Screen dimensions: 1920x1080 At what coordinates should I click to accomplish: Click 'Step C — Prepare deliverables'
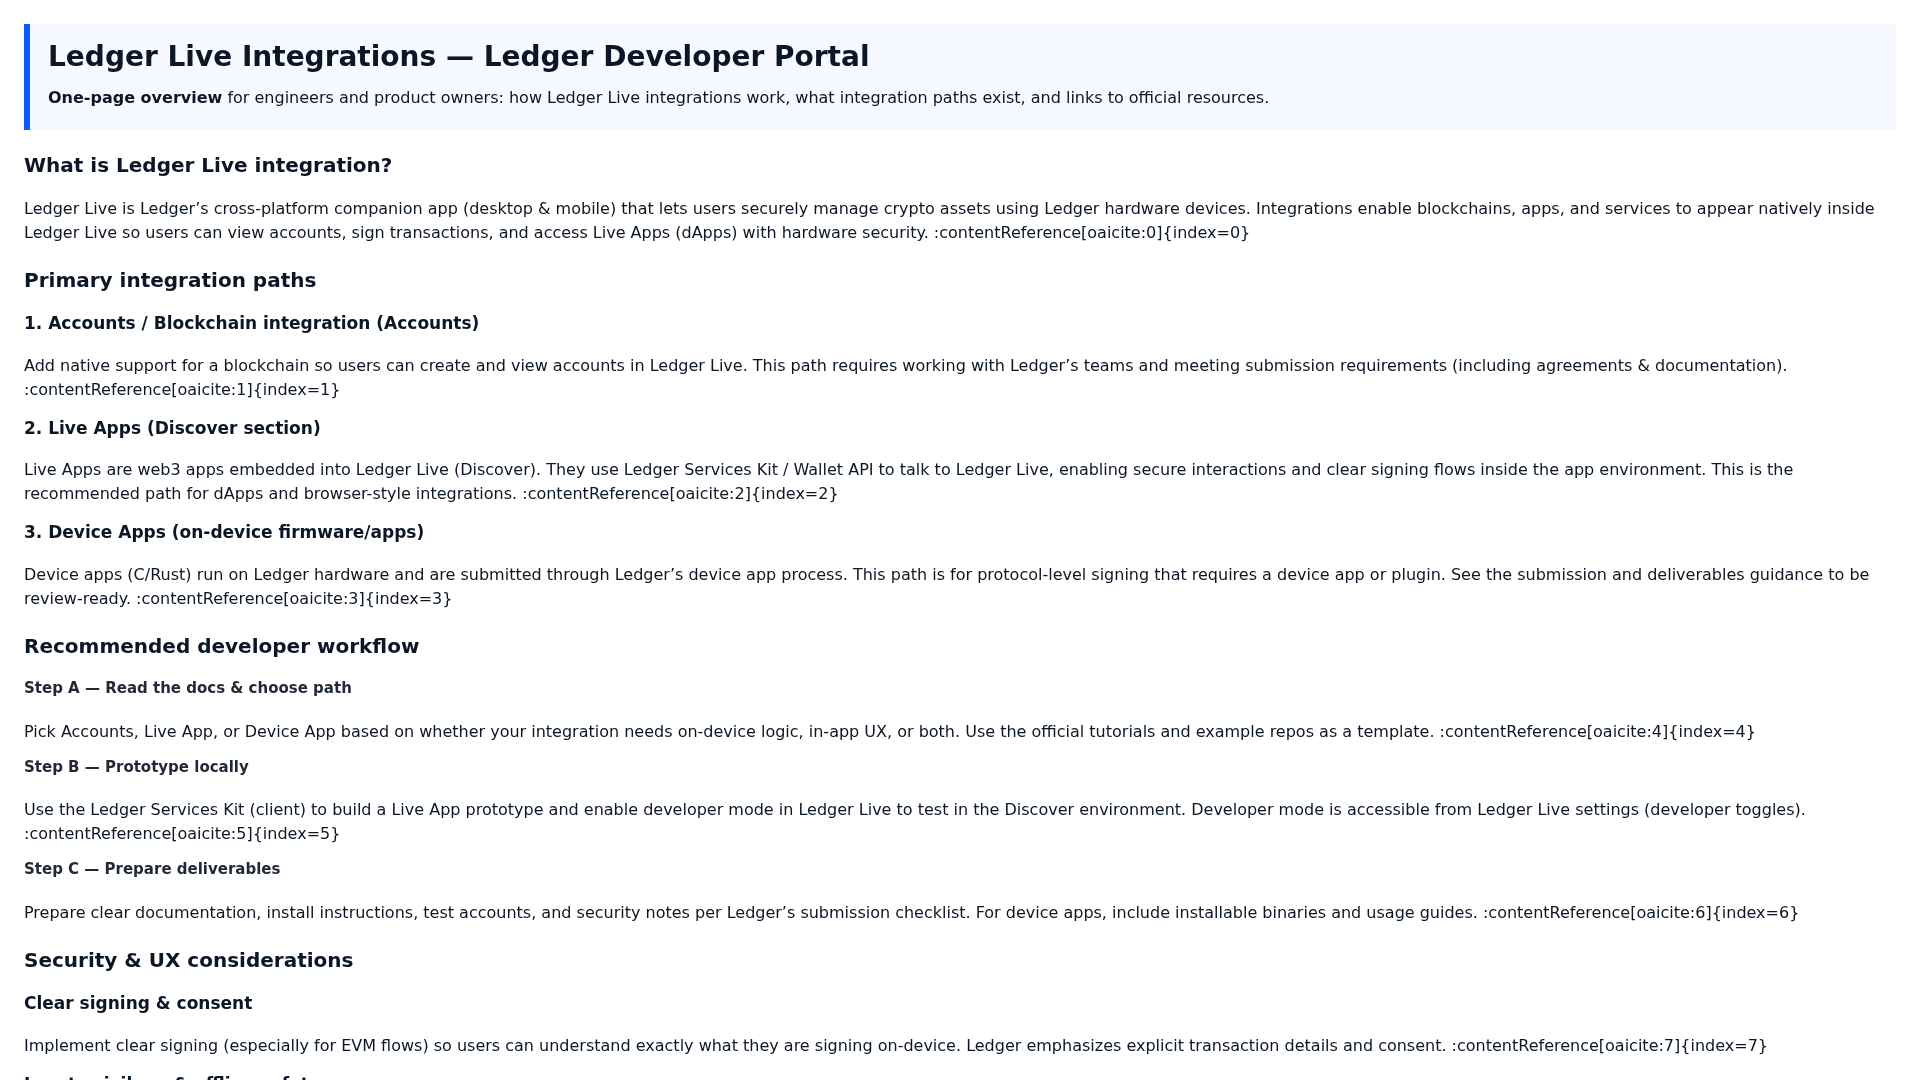152,869
